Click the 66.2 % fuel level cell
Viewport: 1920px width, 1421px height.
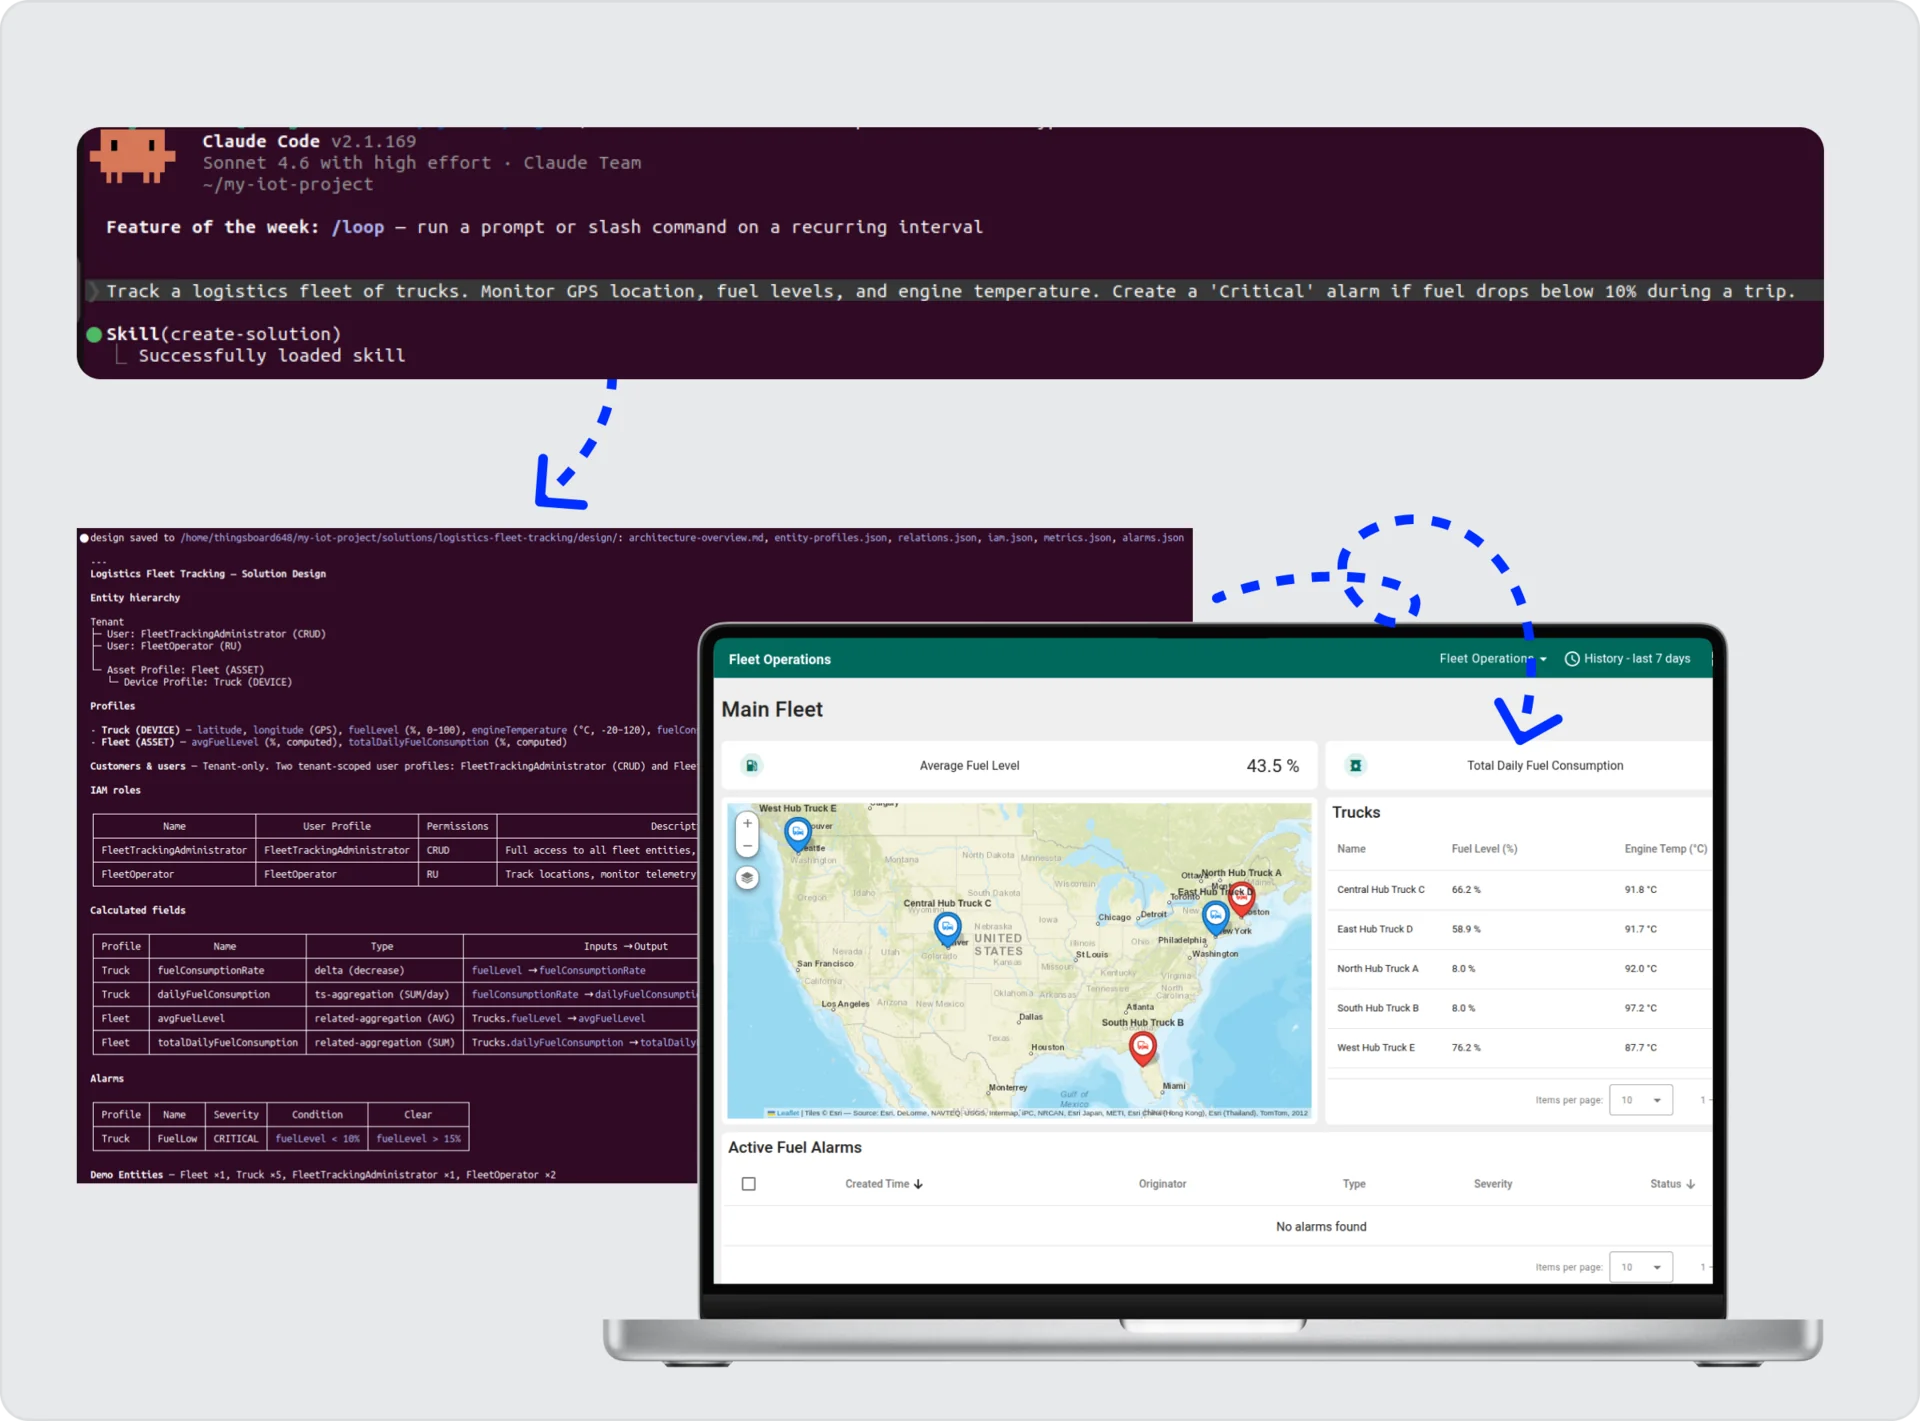pos(1466,890)
